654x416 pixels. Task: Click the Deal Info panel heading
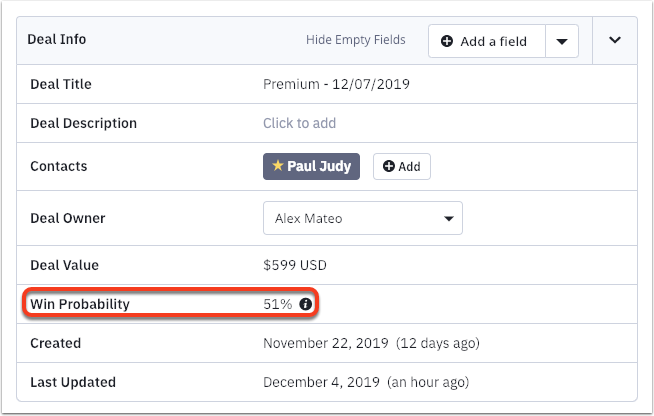58,40
